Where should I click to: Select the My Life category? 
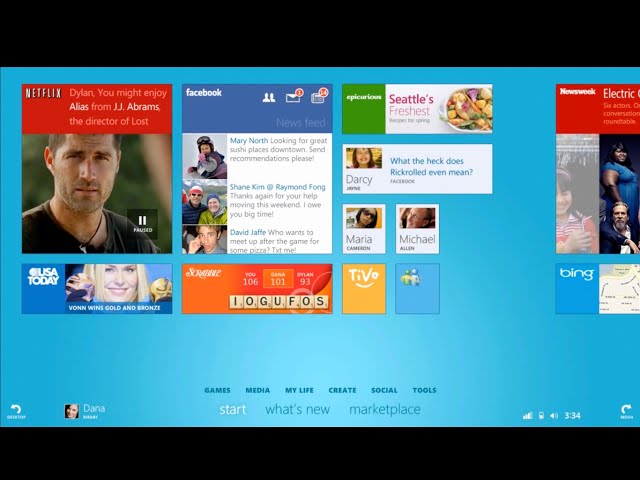(x=299, y=390)
